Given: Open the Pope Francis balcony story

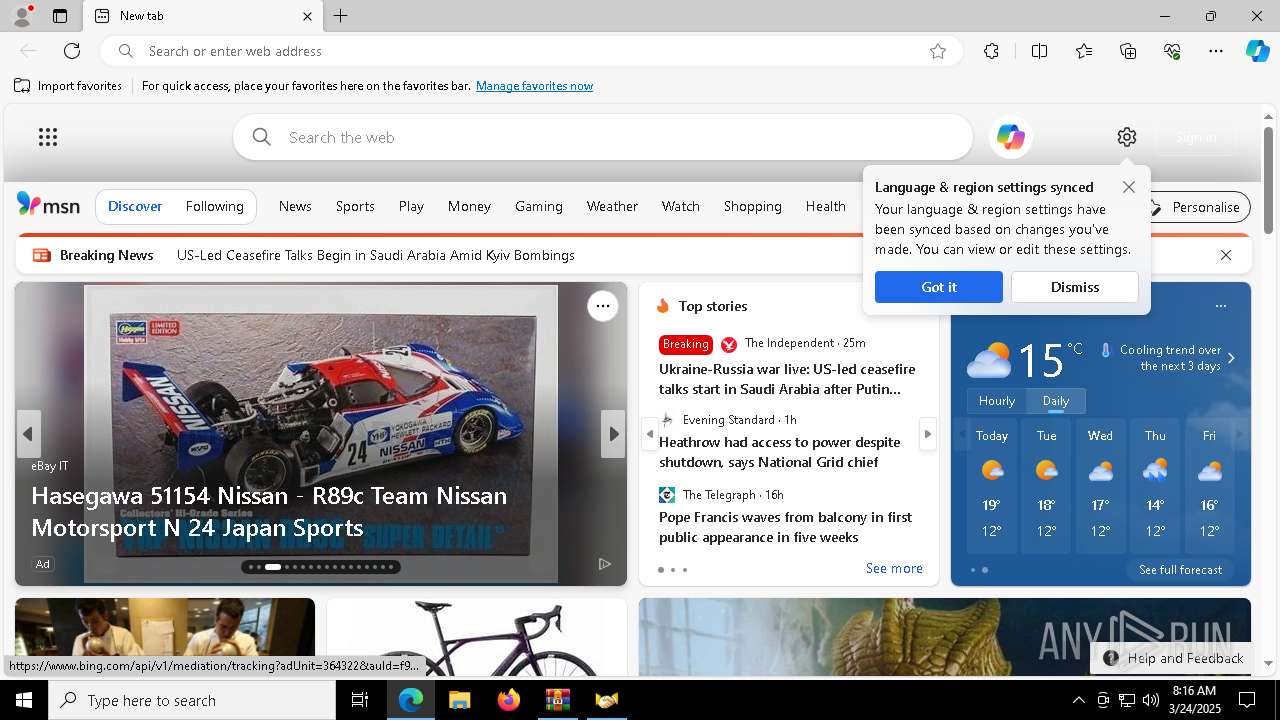Looking at the screenshot, I should [x=785, y=527].
